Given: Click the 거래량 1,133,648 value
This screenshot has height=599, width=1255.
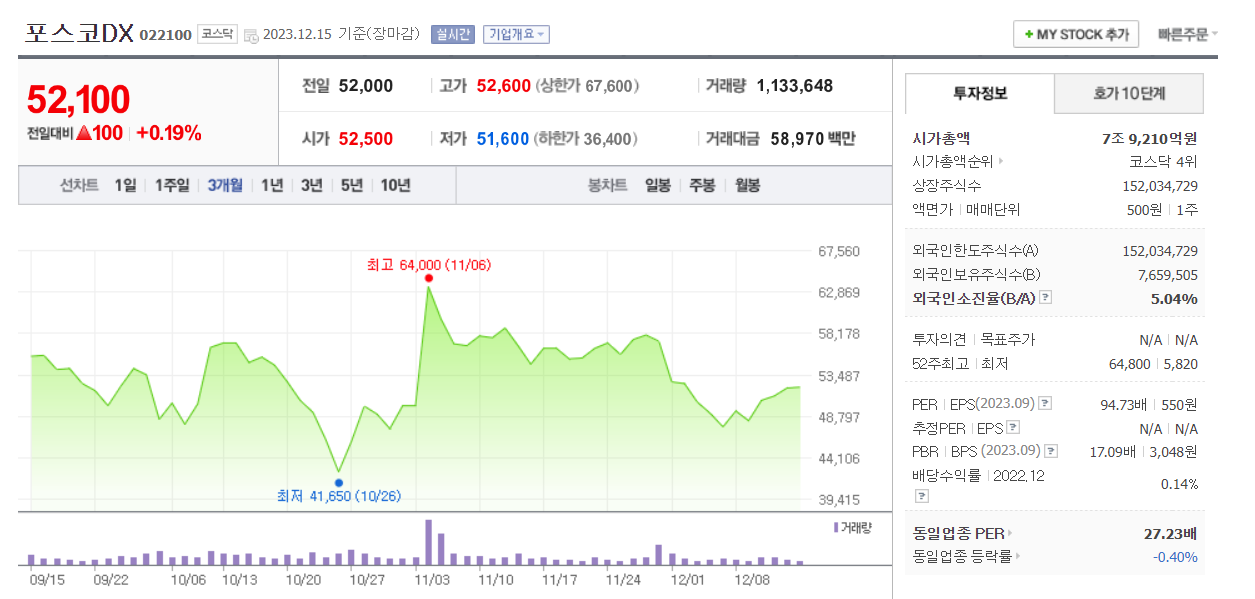Looking at the screenshot, I should coord(795,86).
